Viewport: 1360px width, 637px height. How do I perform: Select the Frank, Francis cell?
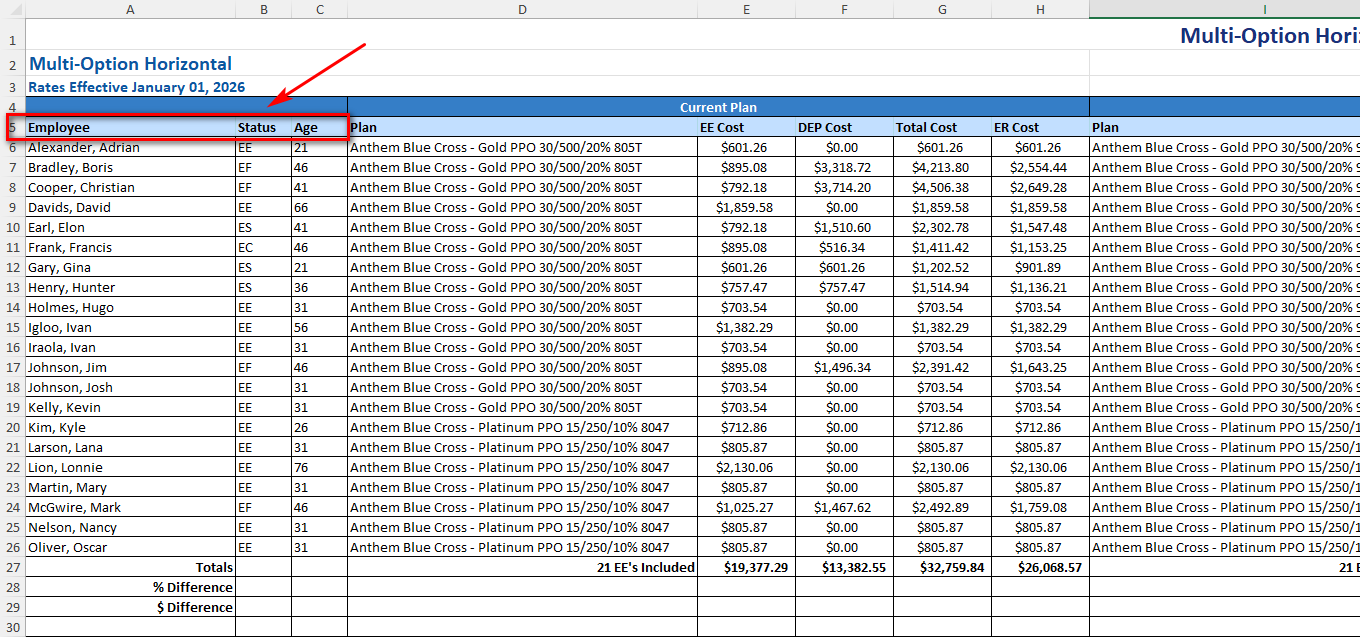130,247
